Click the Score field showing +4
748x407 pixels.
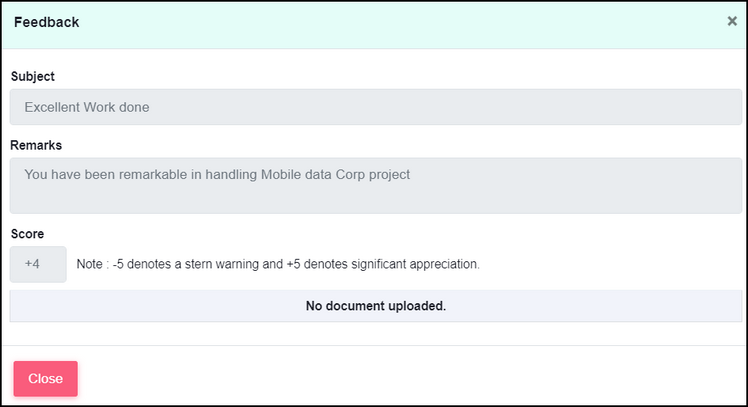coord(38,265)
